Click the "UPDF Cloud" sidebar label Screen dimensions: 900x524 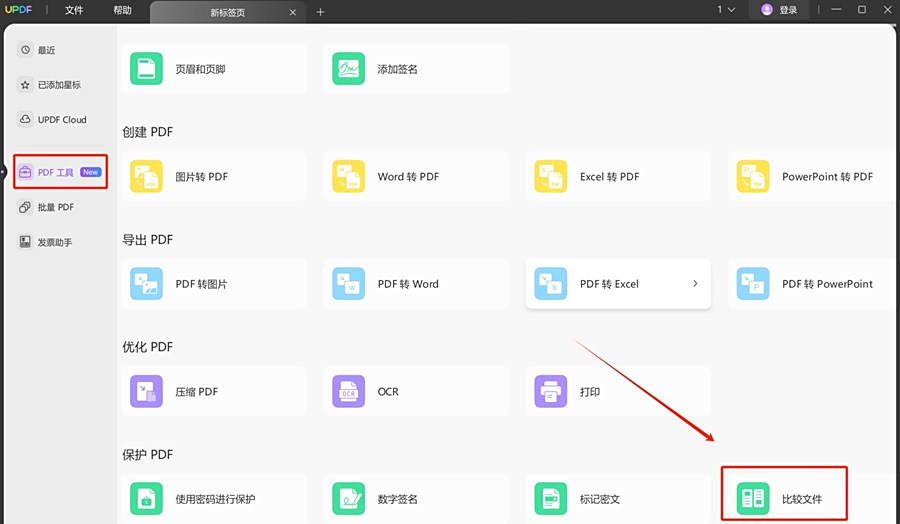(62, 119)
